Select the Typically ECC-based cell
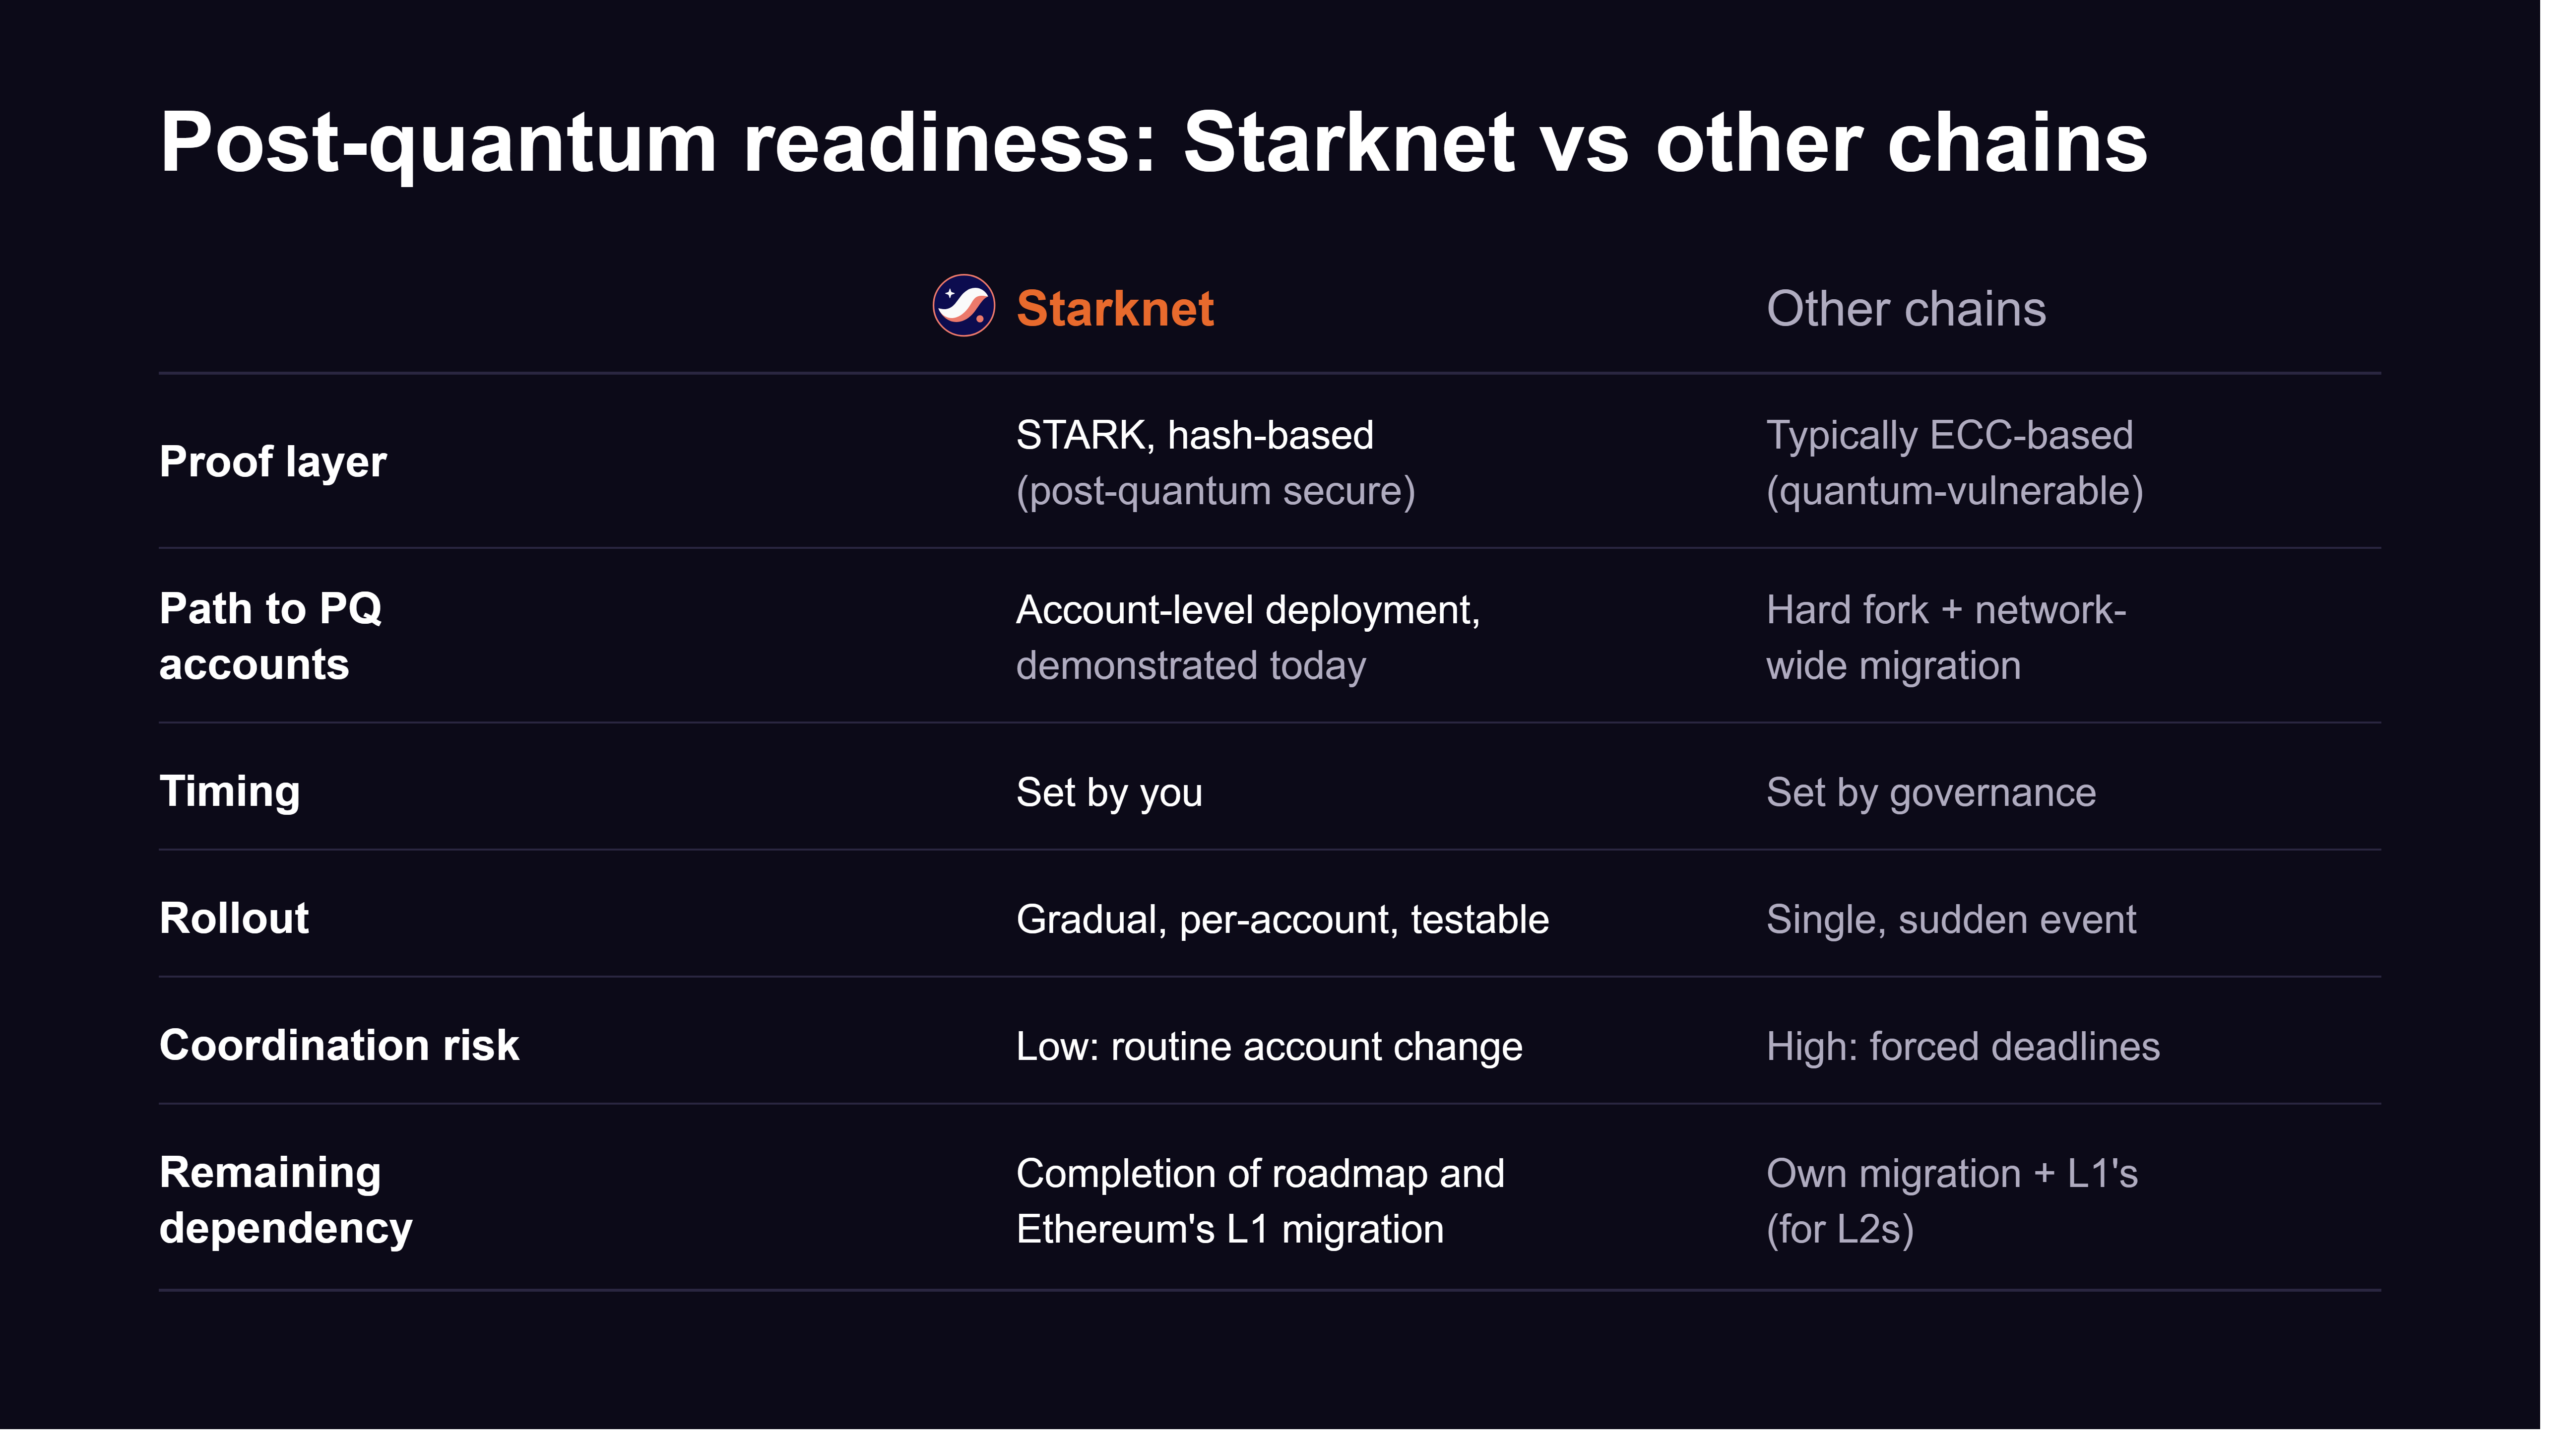The width and height of the screenshot is (2560, 1449). [1954, 463]
